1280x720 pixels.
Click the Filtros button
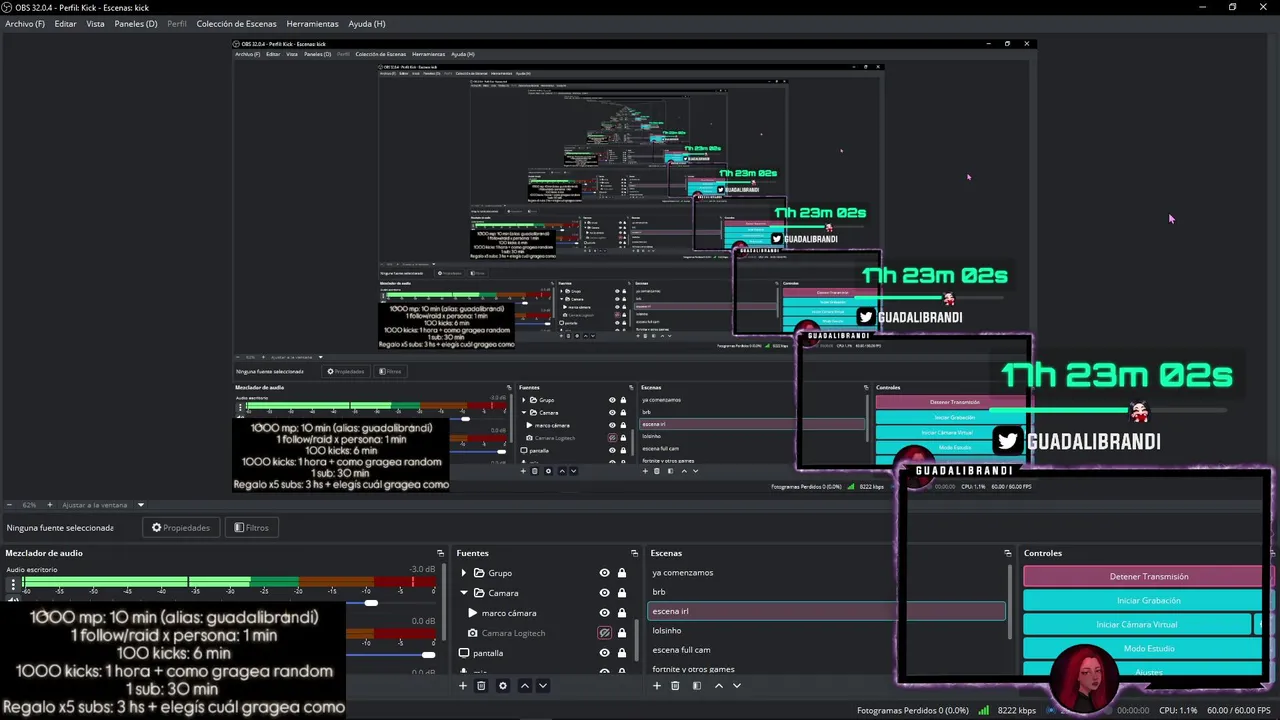[251, 527]
